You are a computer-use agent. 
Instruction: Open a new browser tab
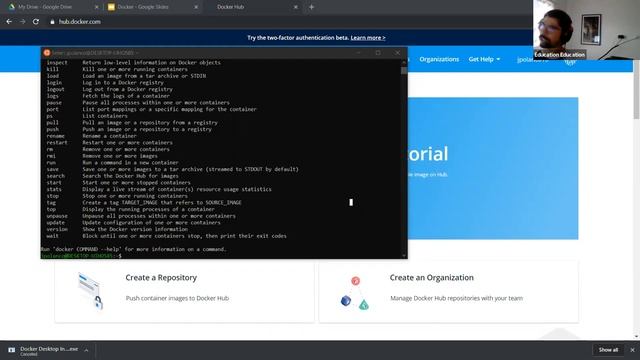(311, 7)
